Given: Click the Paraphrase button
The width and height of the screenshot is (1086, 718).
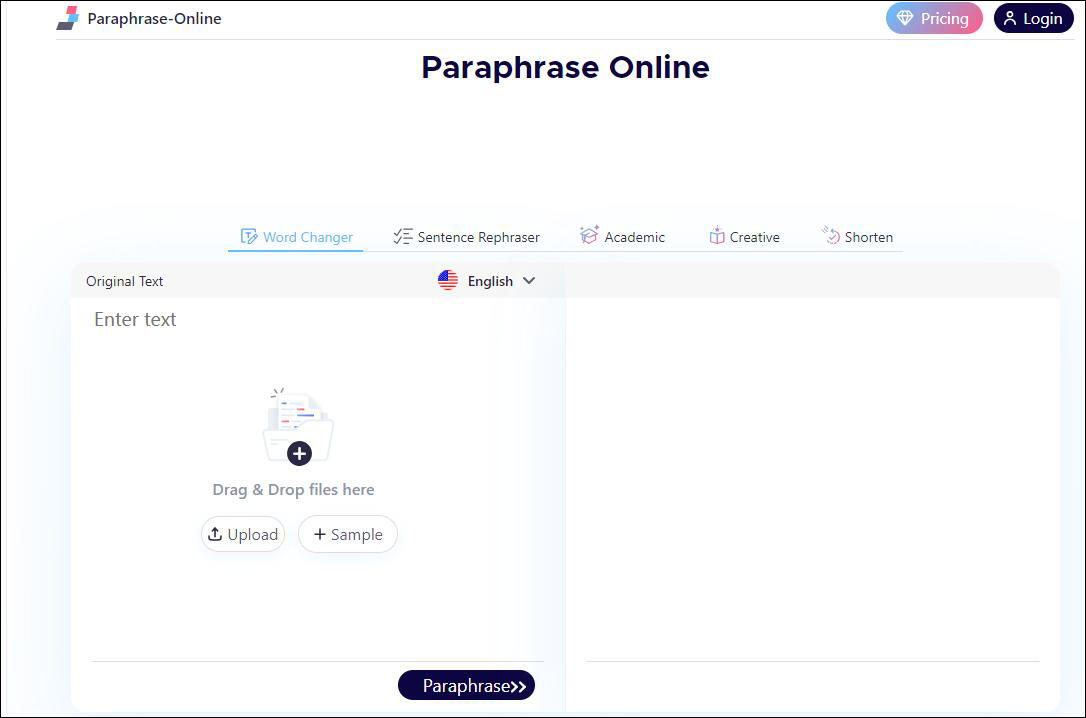Looking at the screenshot, I should click(x=466, y=685).
